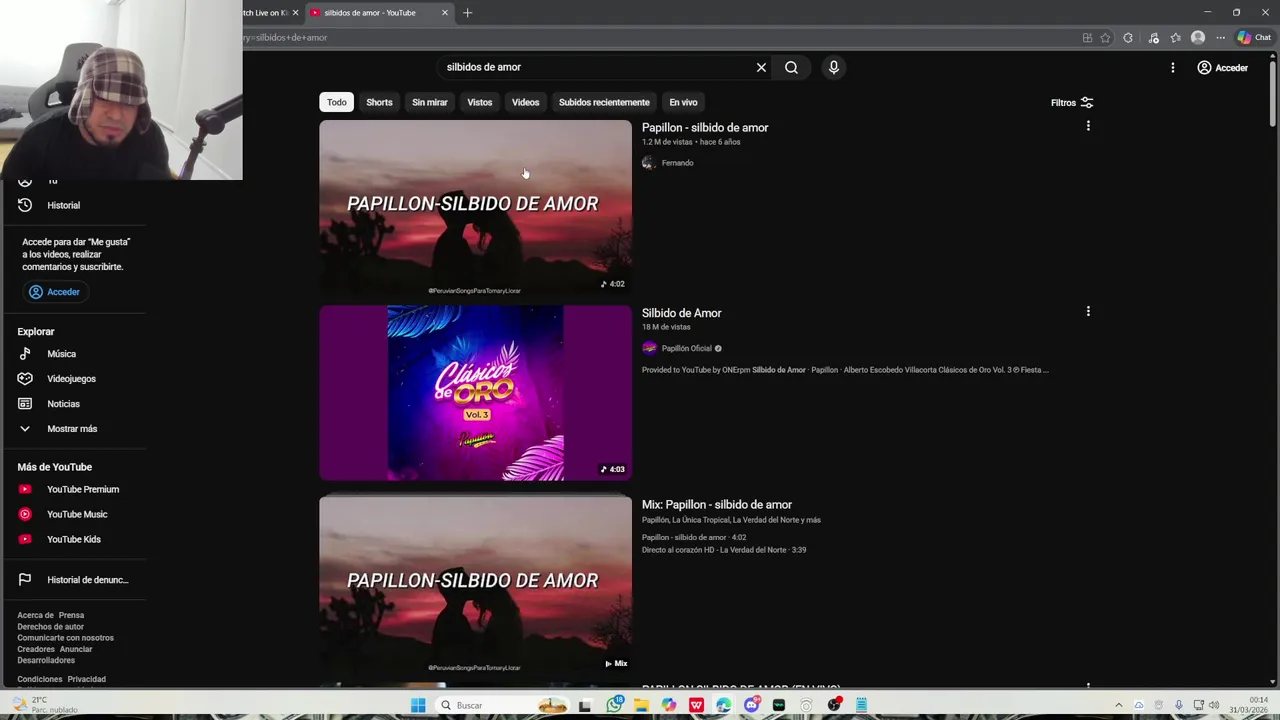Open the Filtros search filters
Image resolution: width=1280 pixels, height=720 pixels.
[x=1072, y=102]
